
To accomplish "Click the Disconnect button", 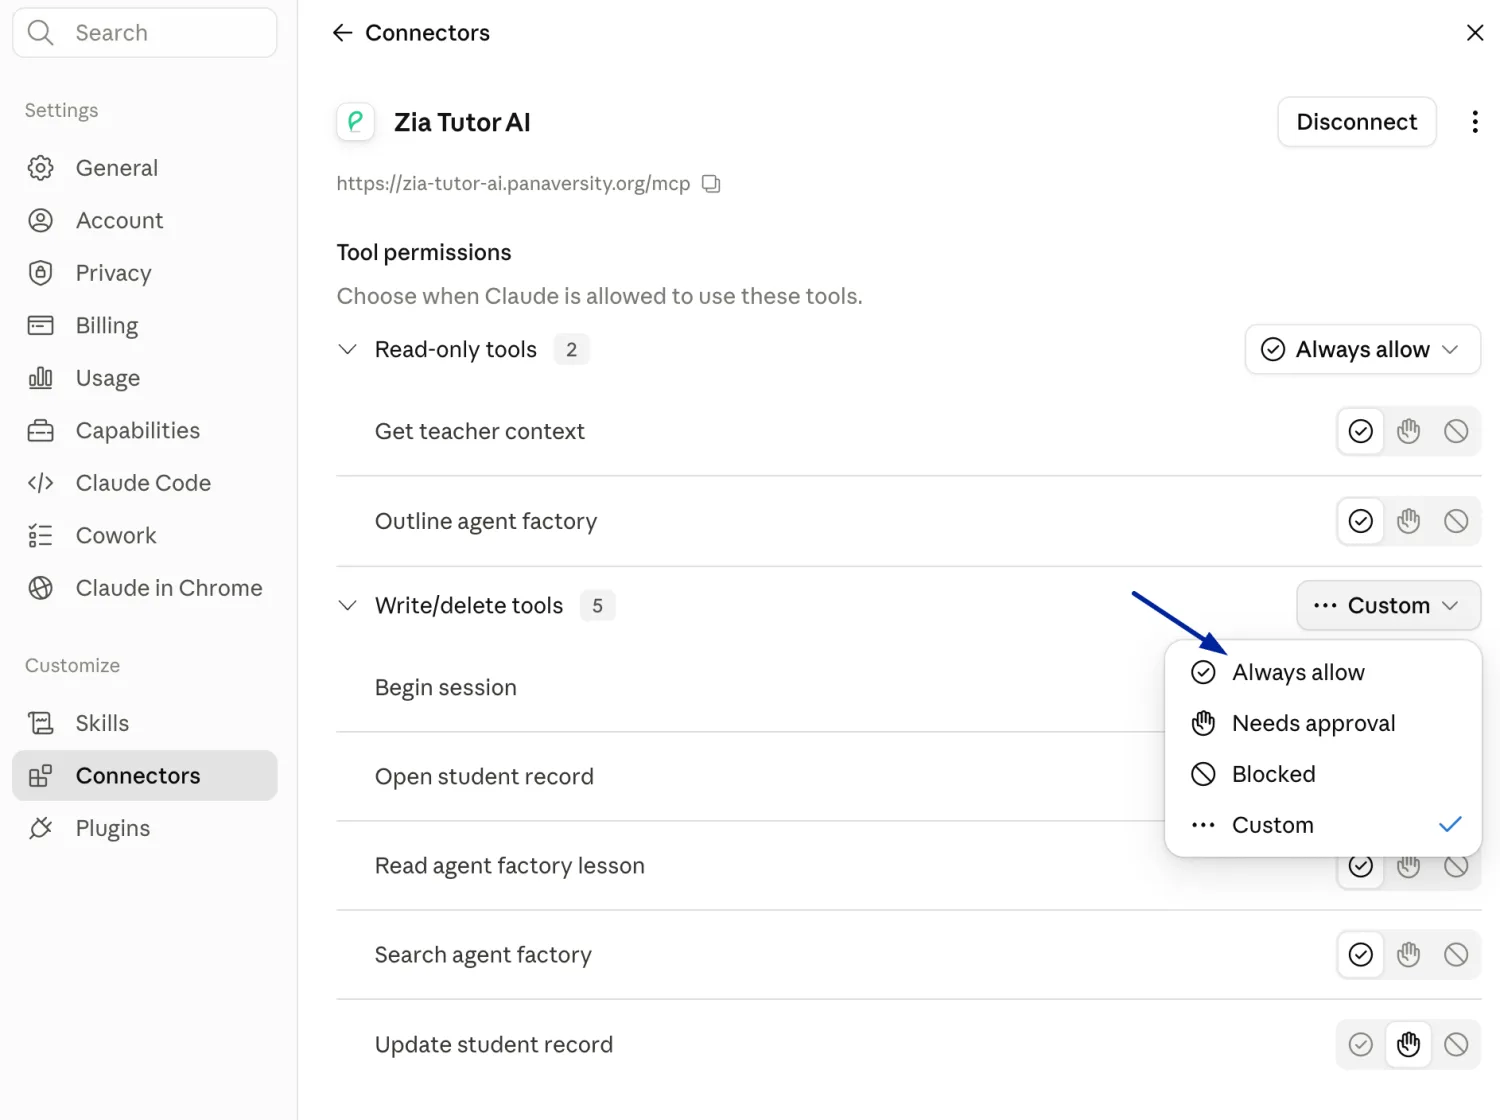I will click(1357, 122).
